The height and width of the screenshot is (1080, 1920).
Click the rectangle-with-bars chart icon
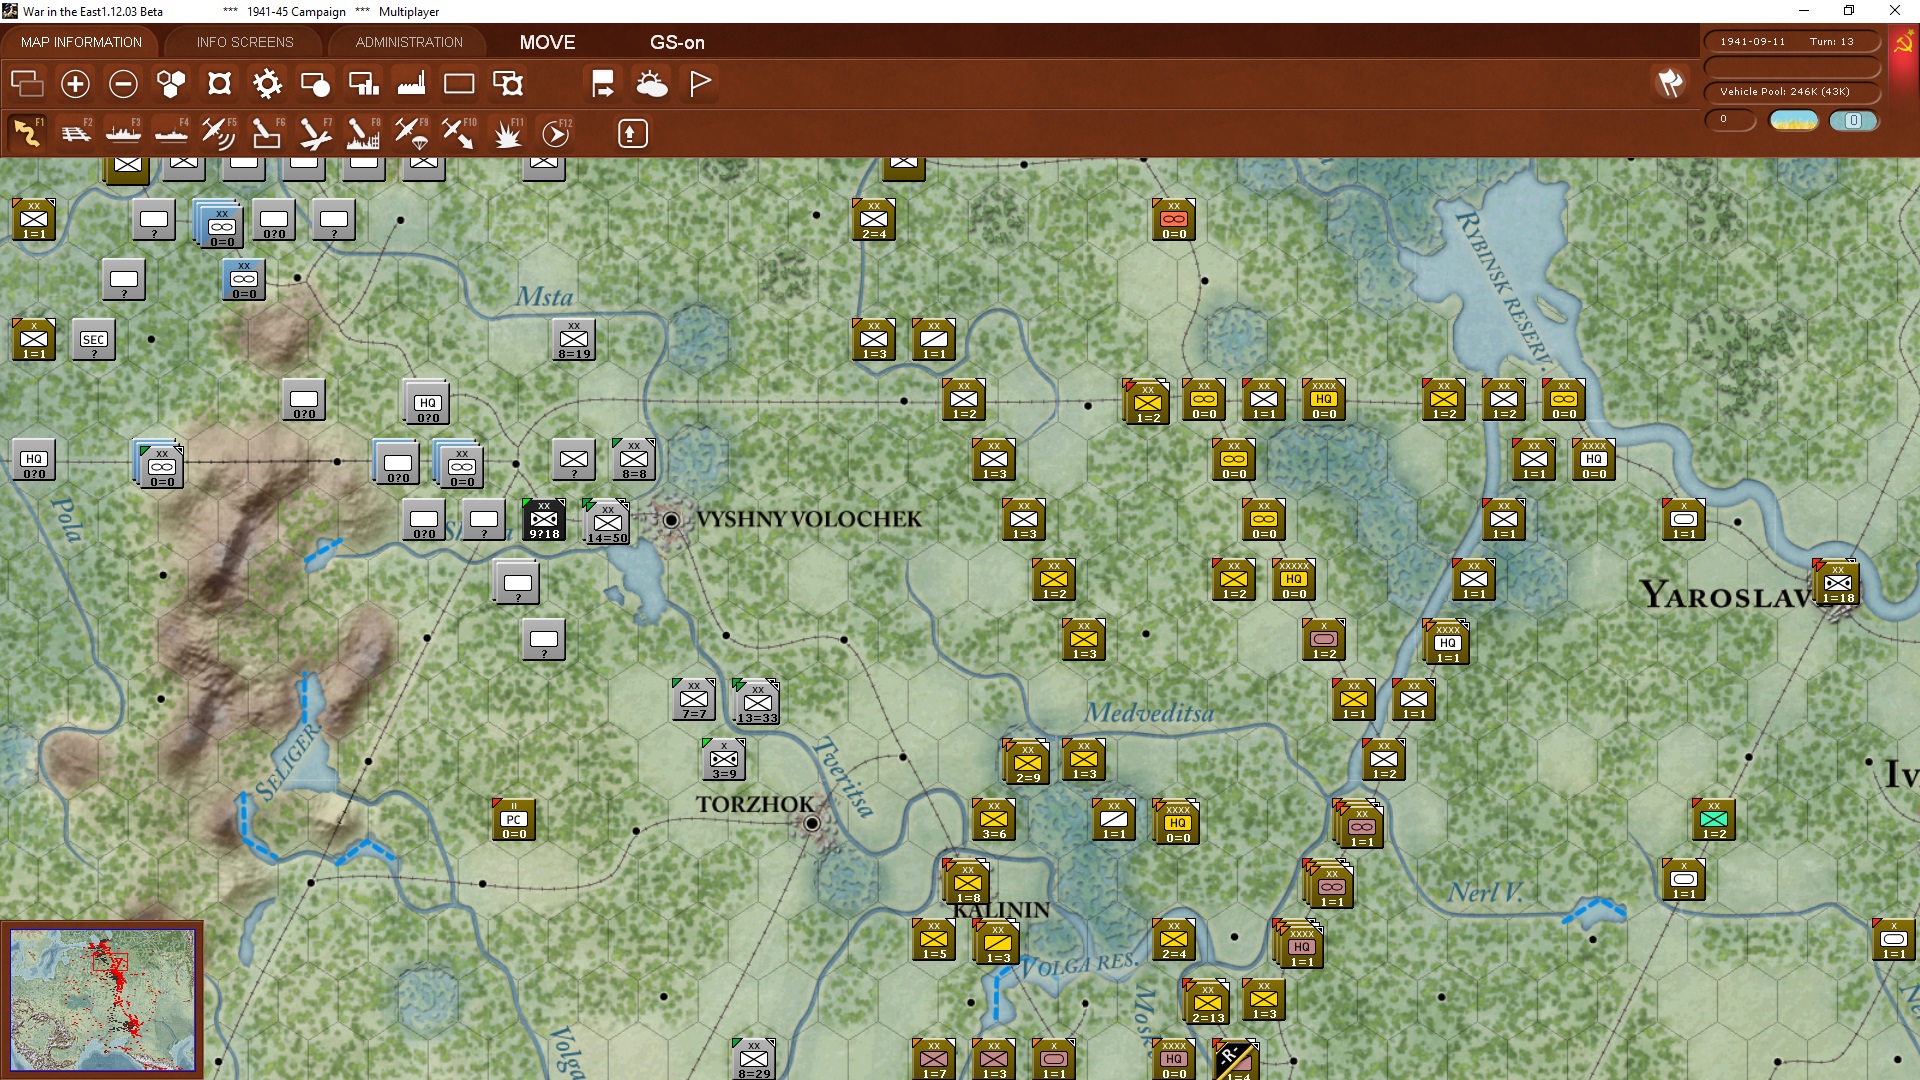pyautogui.click(x=363, y=84)
